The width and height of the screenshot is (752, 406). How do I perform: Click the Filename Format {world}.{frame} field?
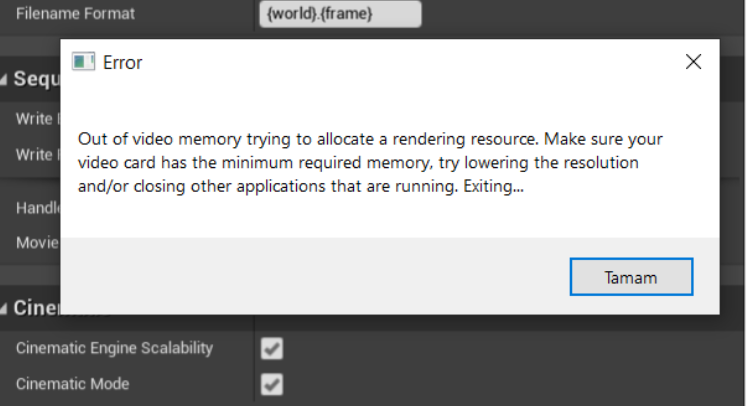point(341,13)
